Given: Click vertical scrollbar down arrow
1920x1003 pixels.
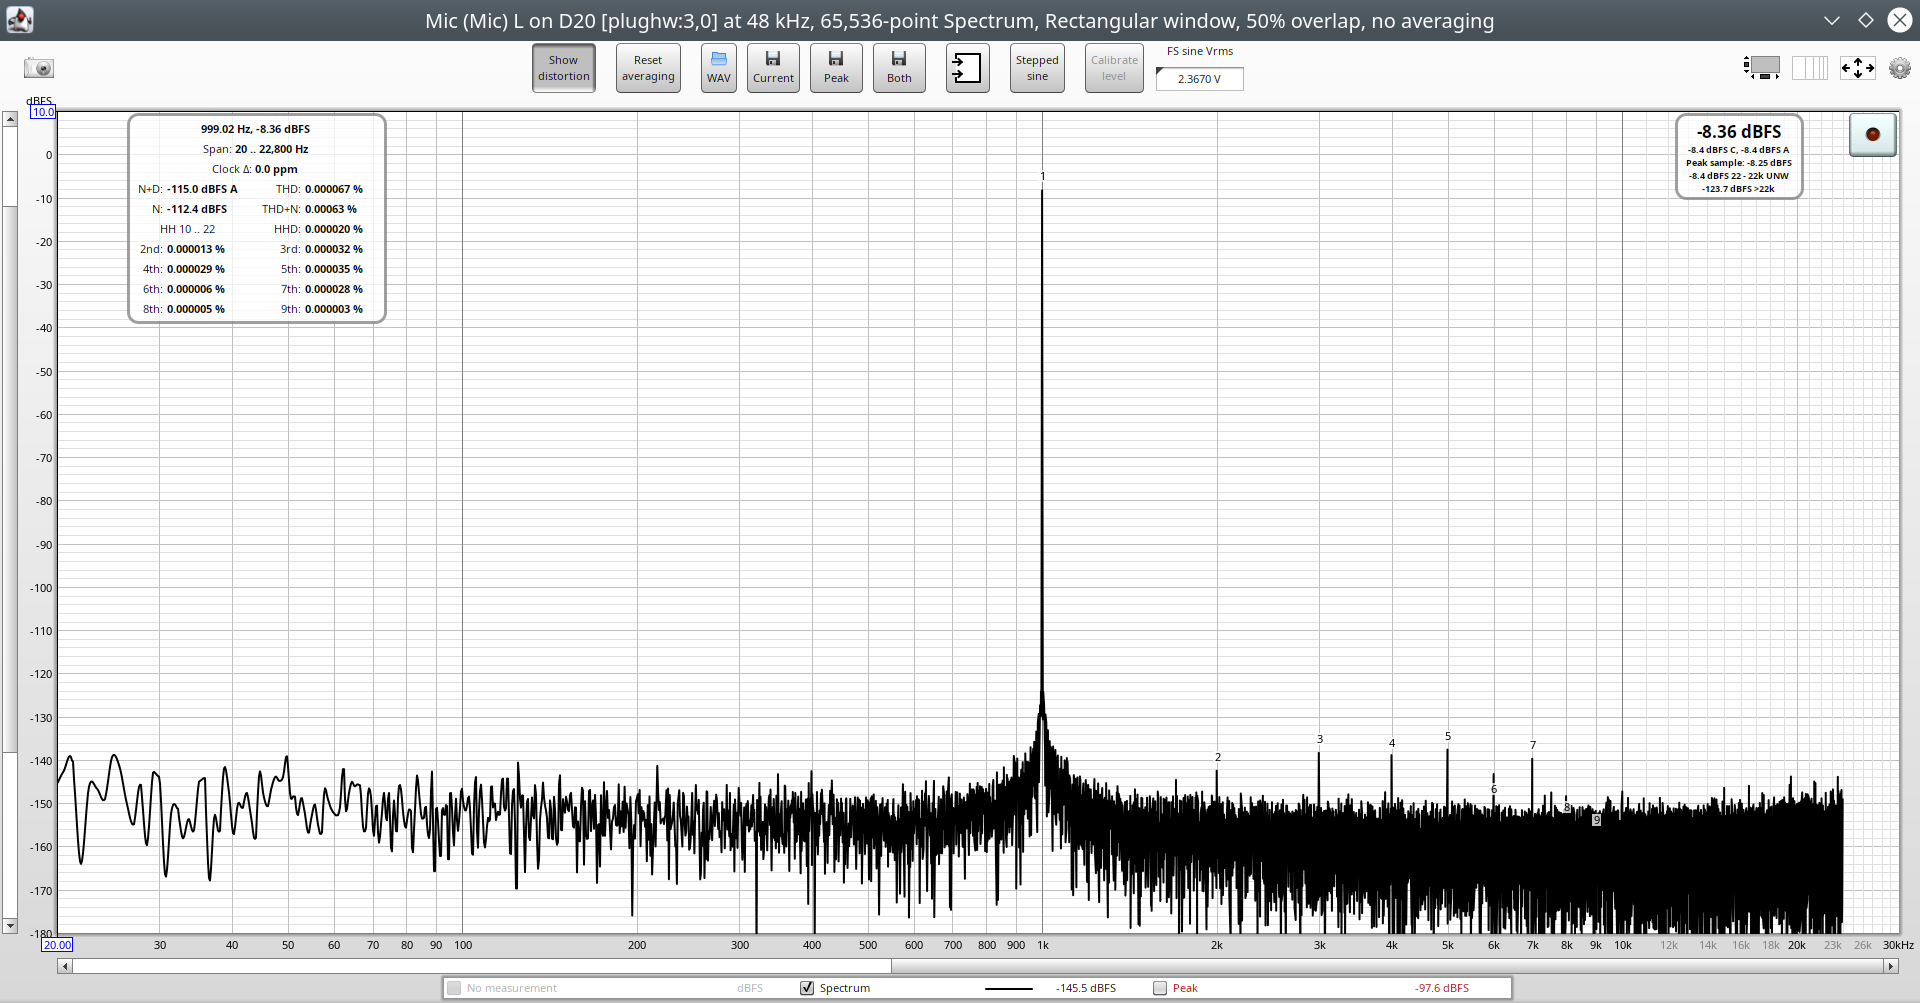Looking at the screenshot, I should pos(10,926).
